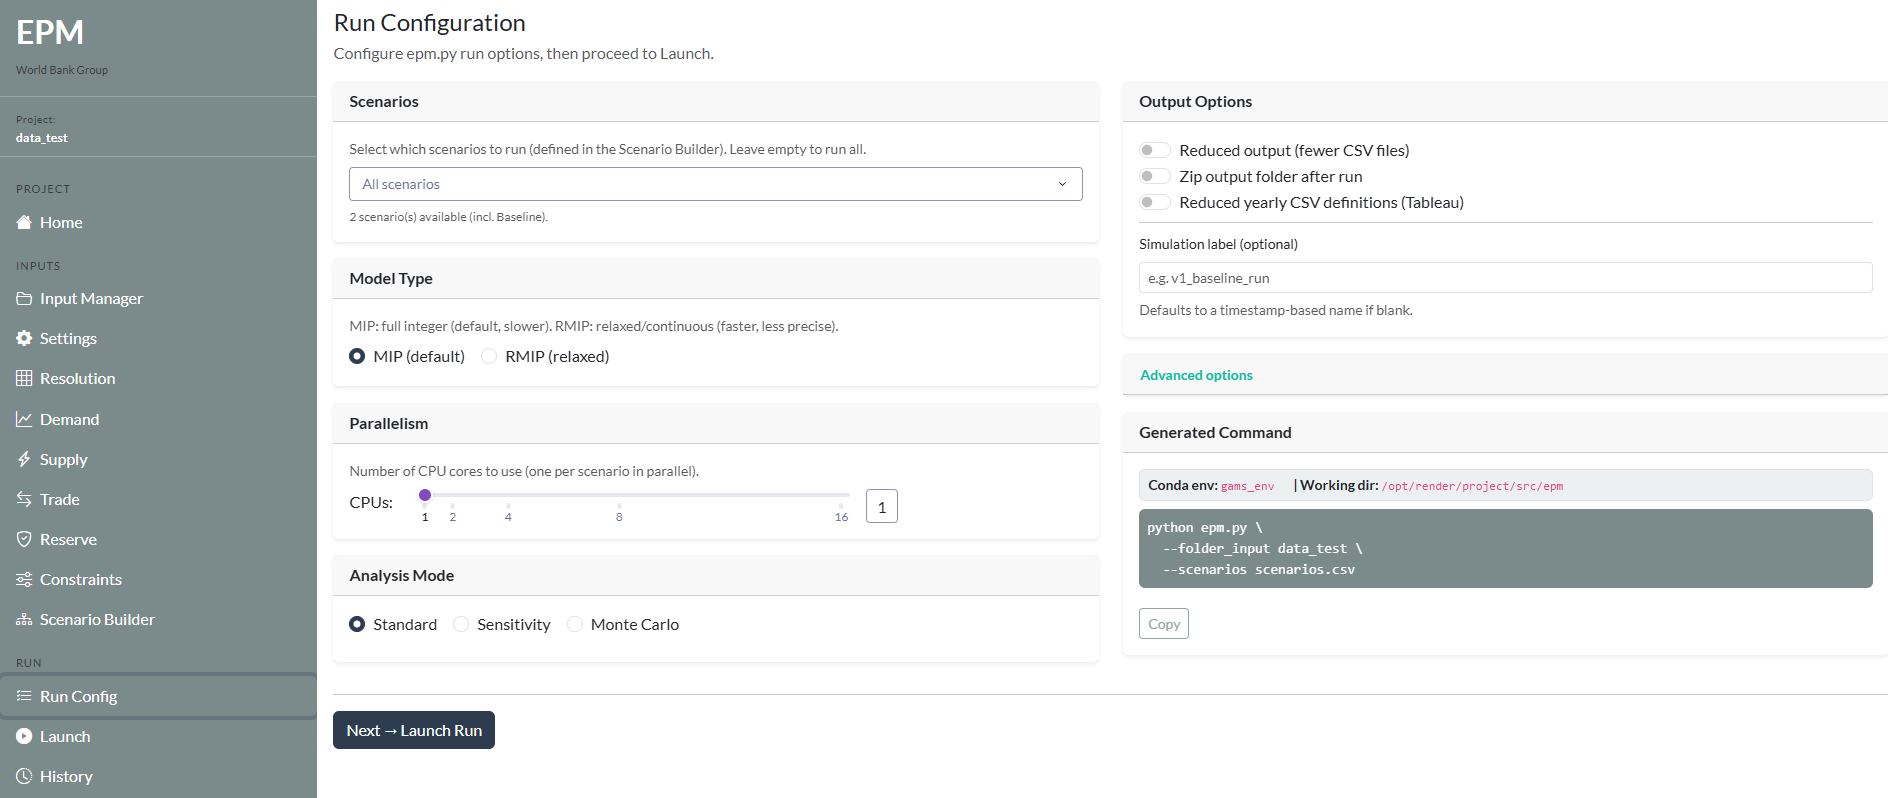The width and height of the screenshot is (1888, 798).
Task: Click the History clock icon
Action: click(x=24, y=776)
